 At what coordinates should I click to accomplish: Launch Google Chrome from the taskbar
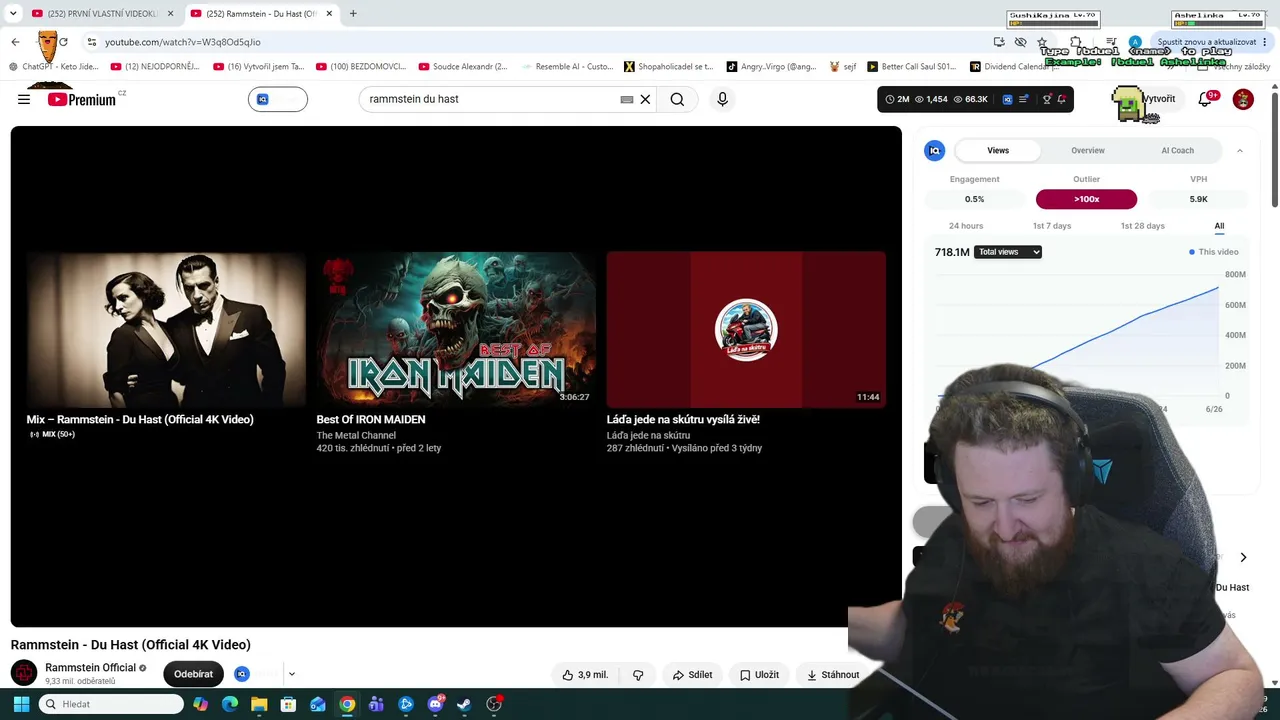pyautogui.click(x=347, y=704)
